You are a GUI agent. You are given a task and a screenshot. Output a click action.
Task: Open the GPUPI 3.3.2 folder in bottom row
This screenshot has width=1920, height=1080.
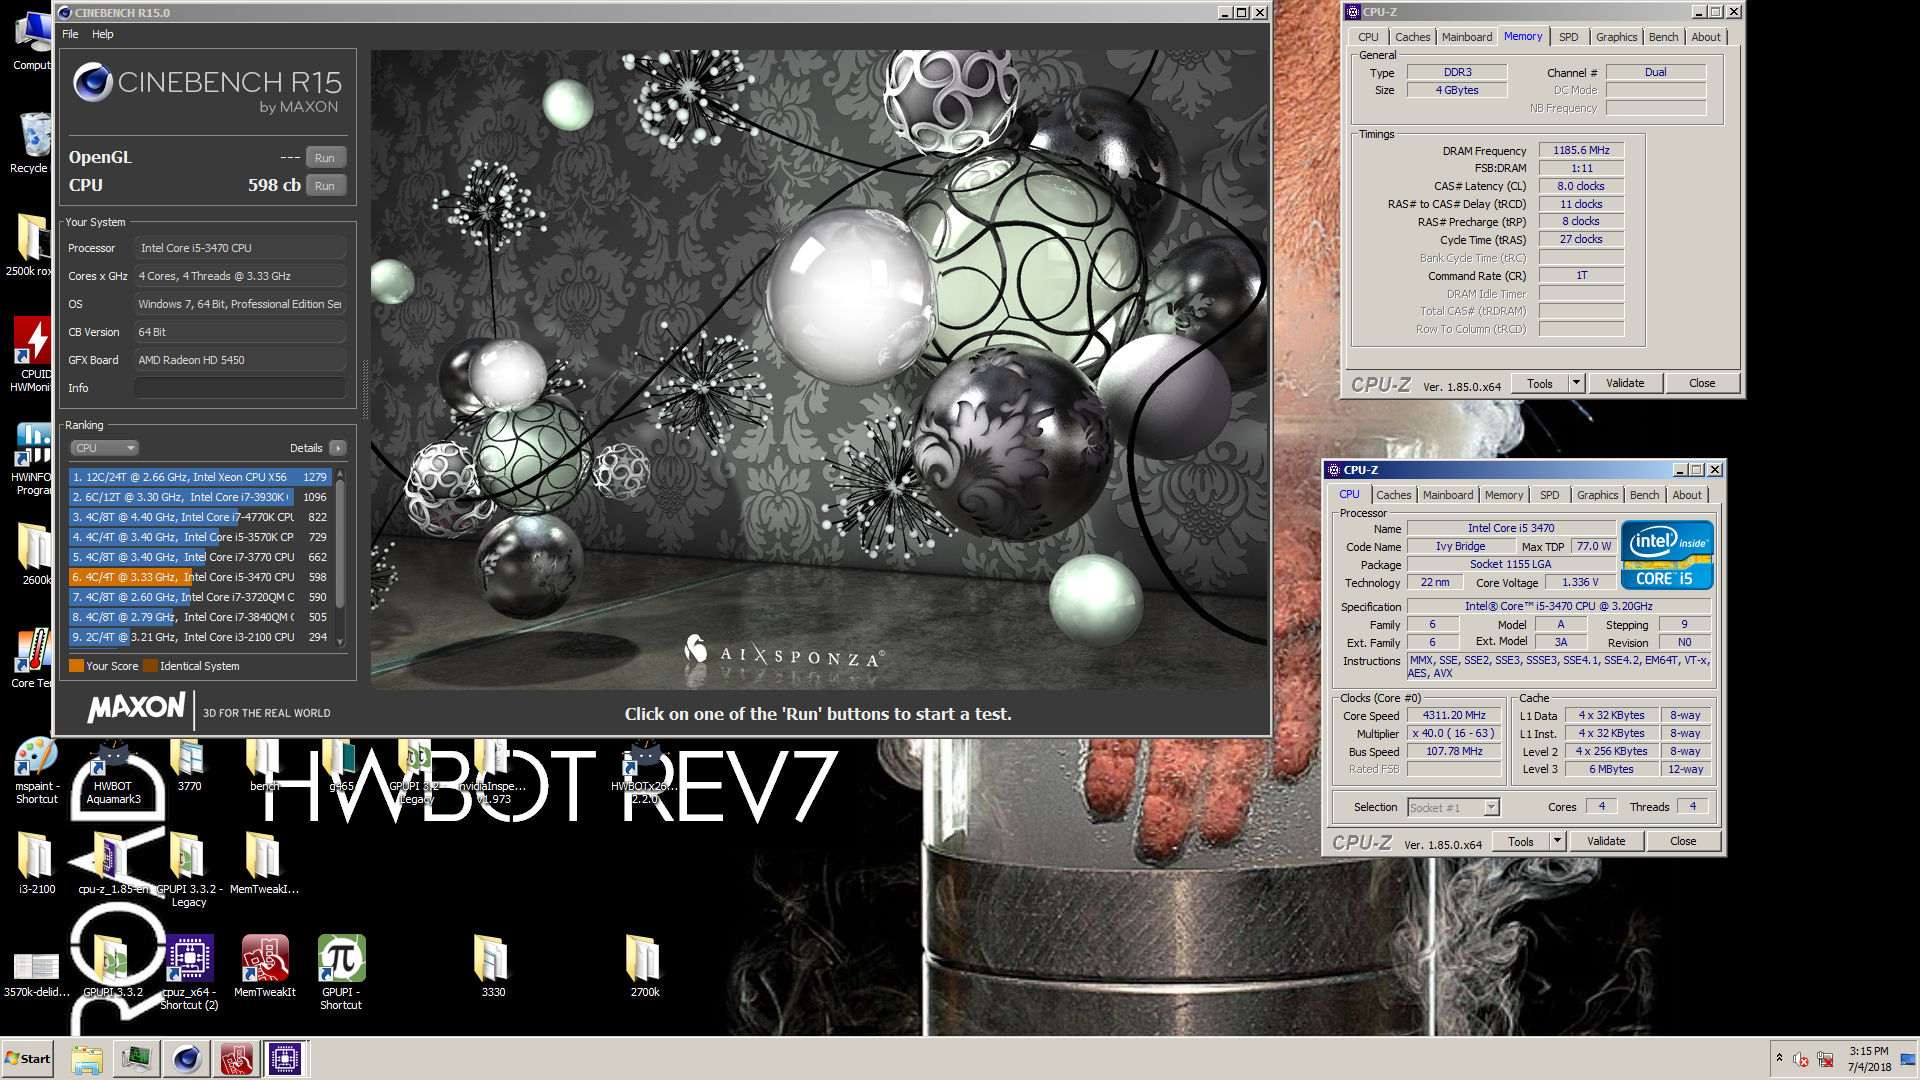tap(112, 966)
